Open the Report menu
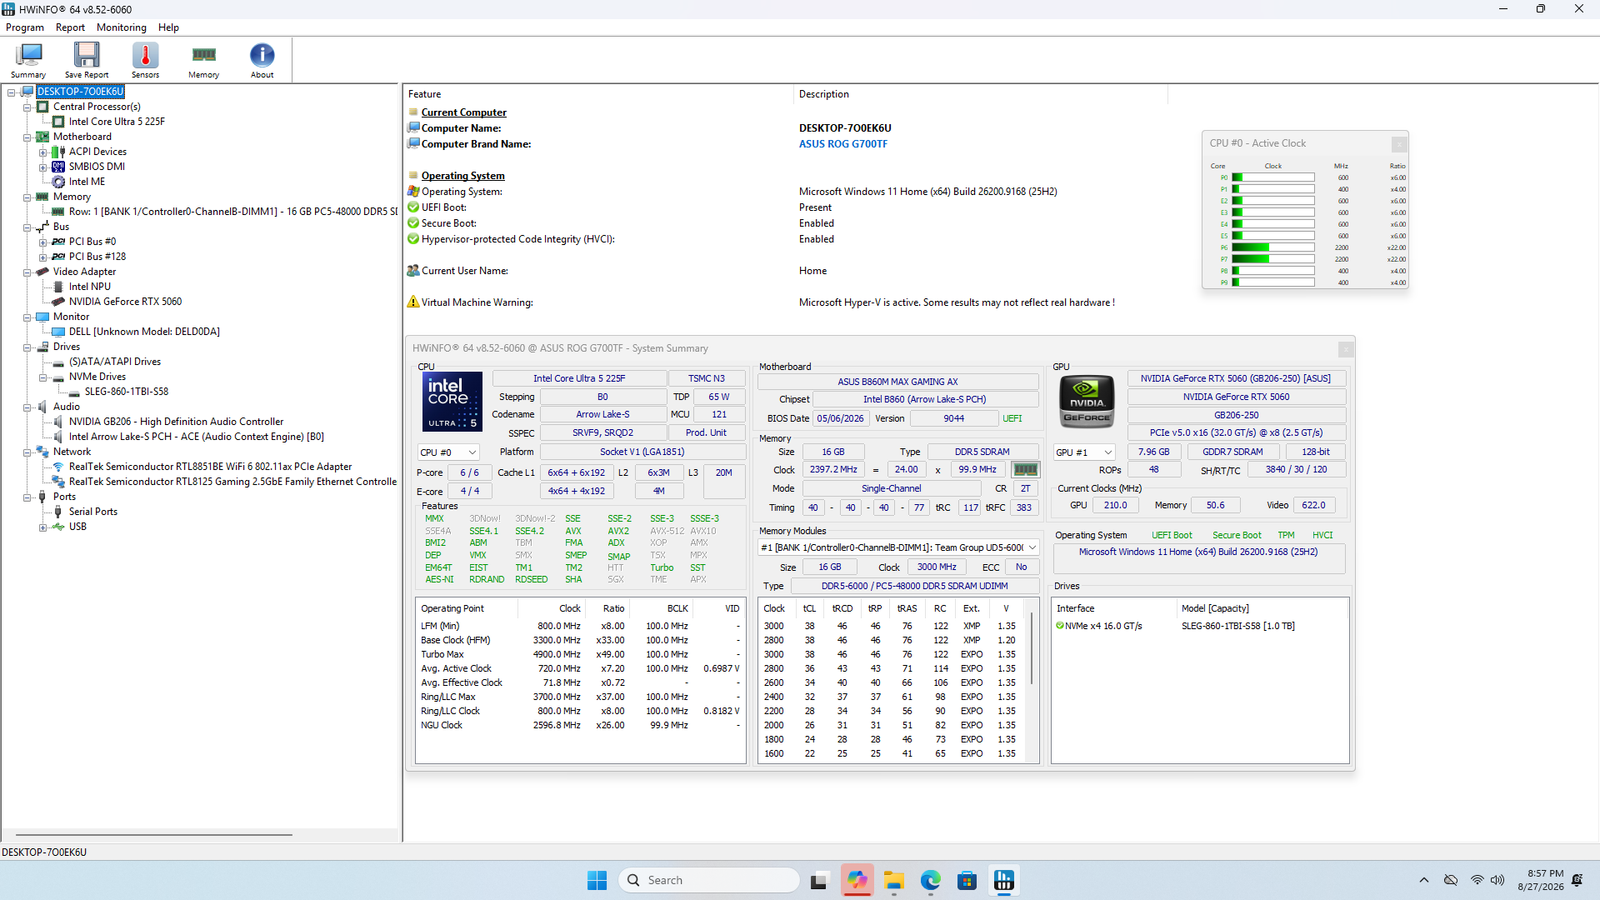 [70, 28]
